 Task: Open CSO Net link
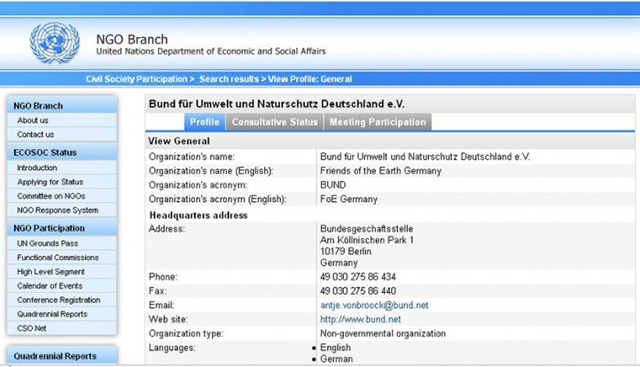click(x=32, y=328)
